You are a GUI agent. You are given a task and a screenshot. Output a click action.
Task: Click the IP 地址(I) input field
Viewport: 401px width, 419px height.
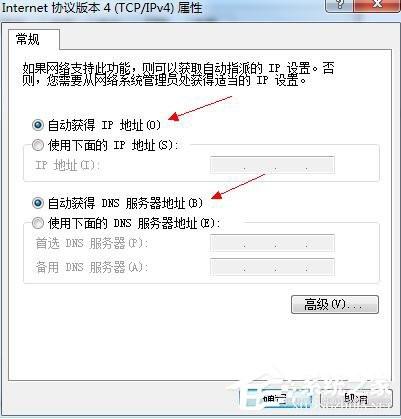(272, 165)
